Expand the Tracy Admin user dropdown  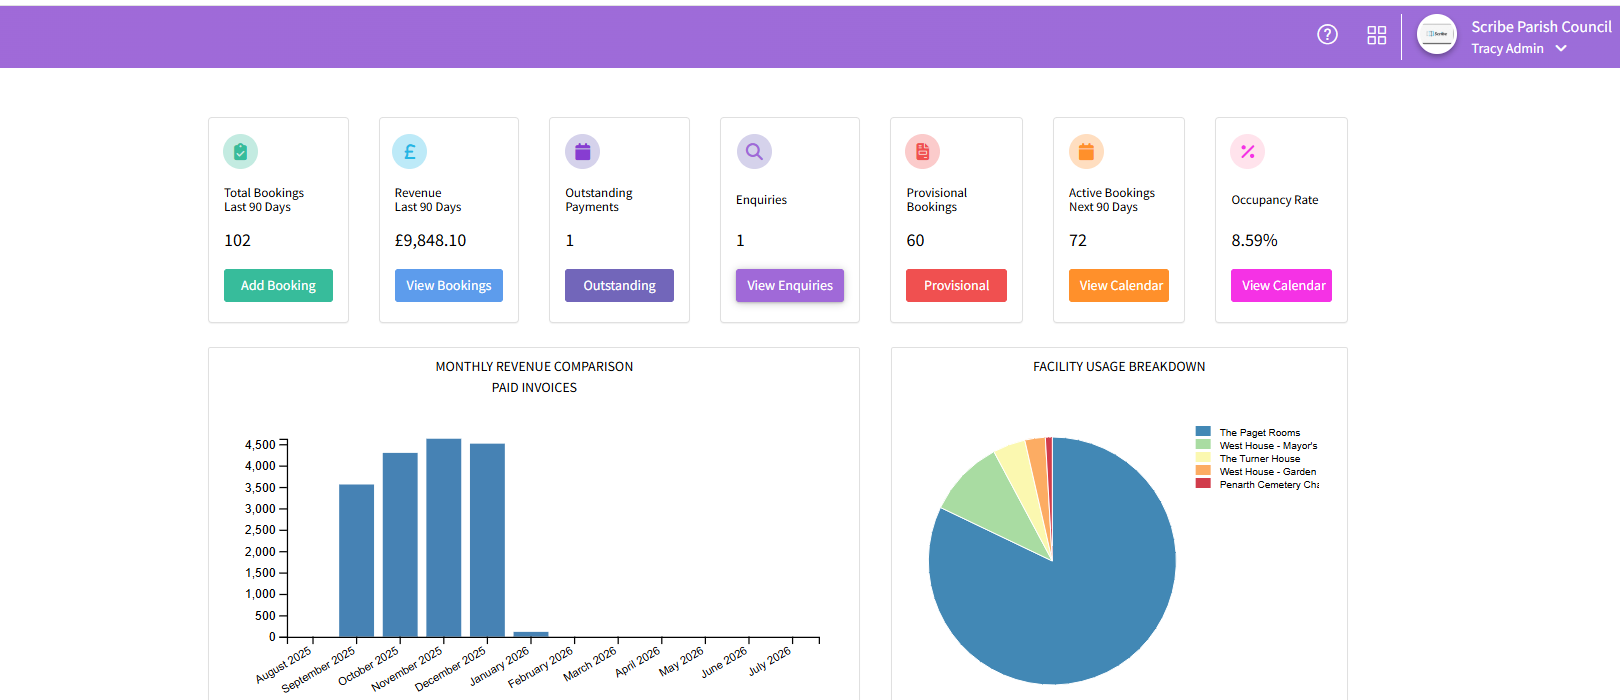tap(1561, 49)
